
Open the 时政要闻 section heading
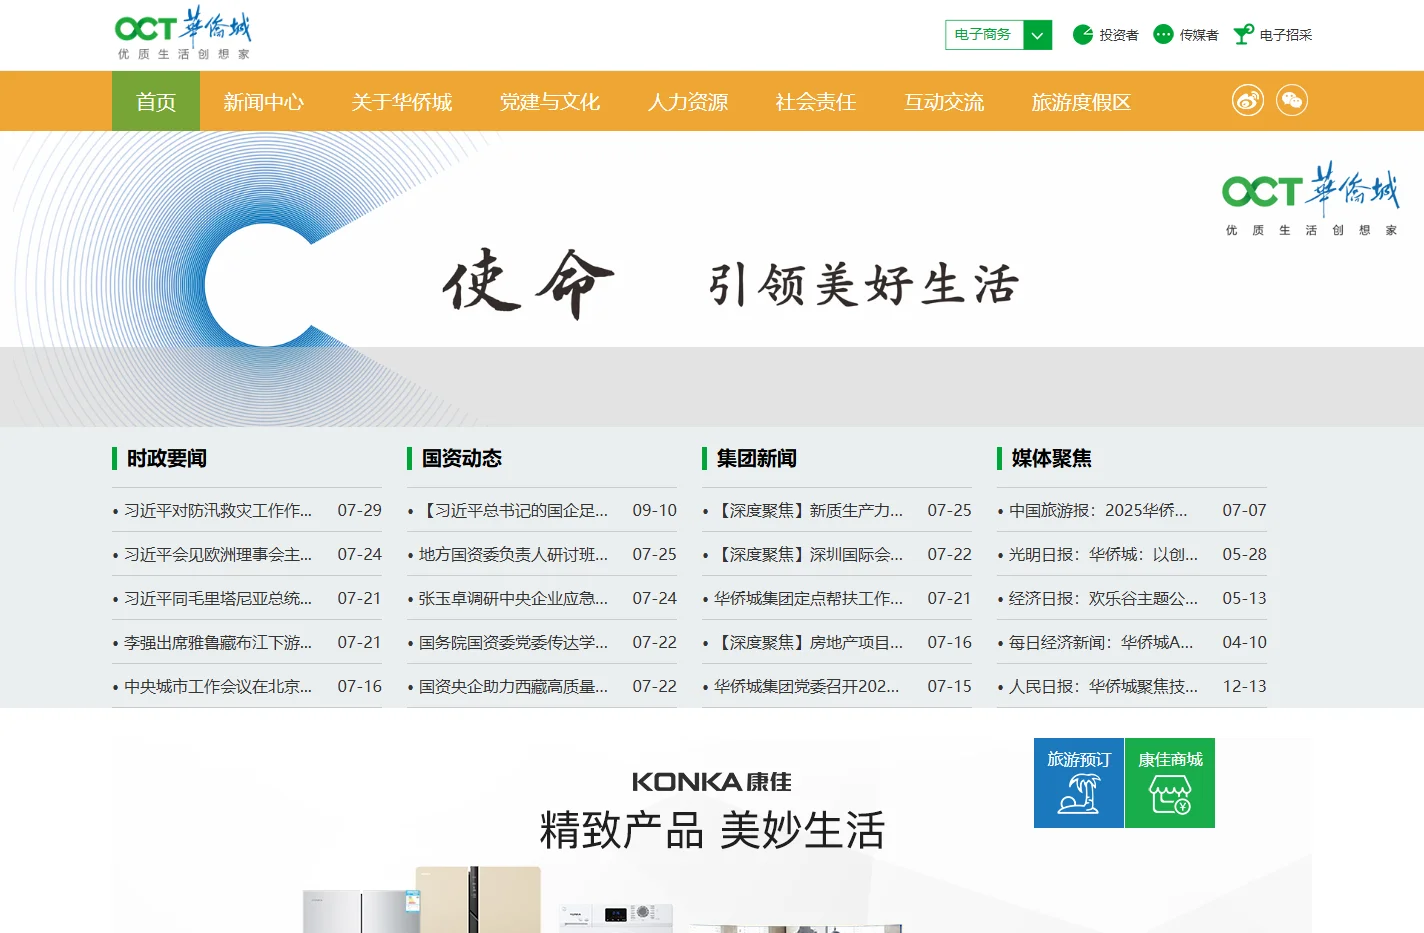tap(167, 458)
